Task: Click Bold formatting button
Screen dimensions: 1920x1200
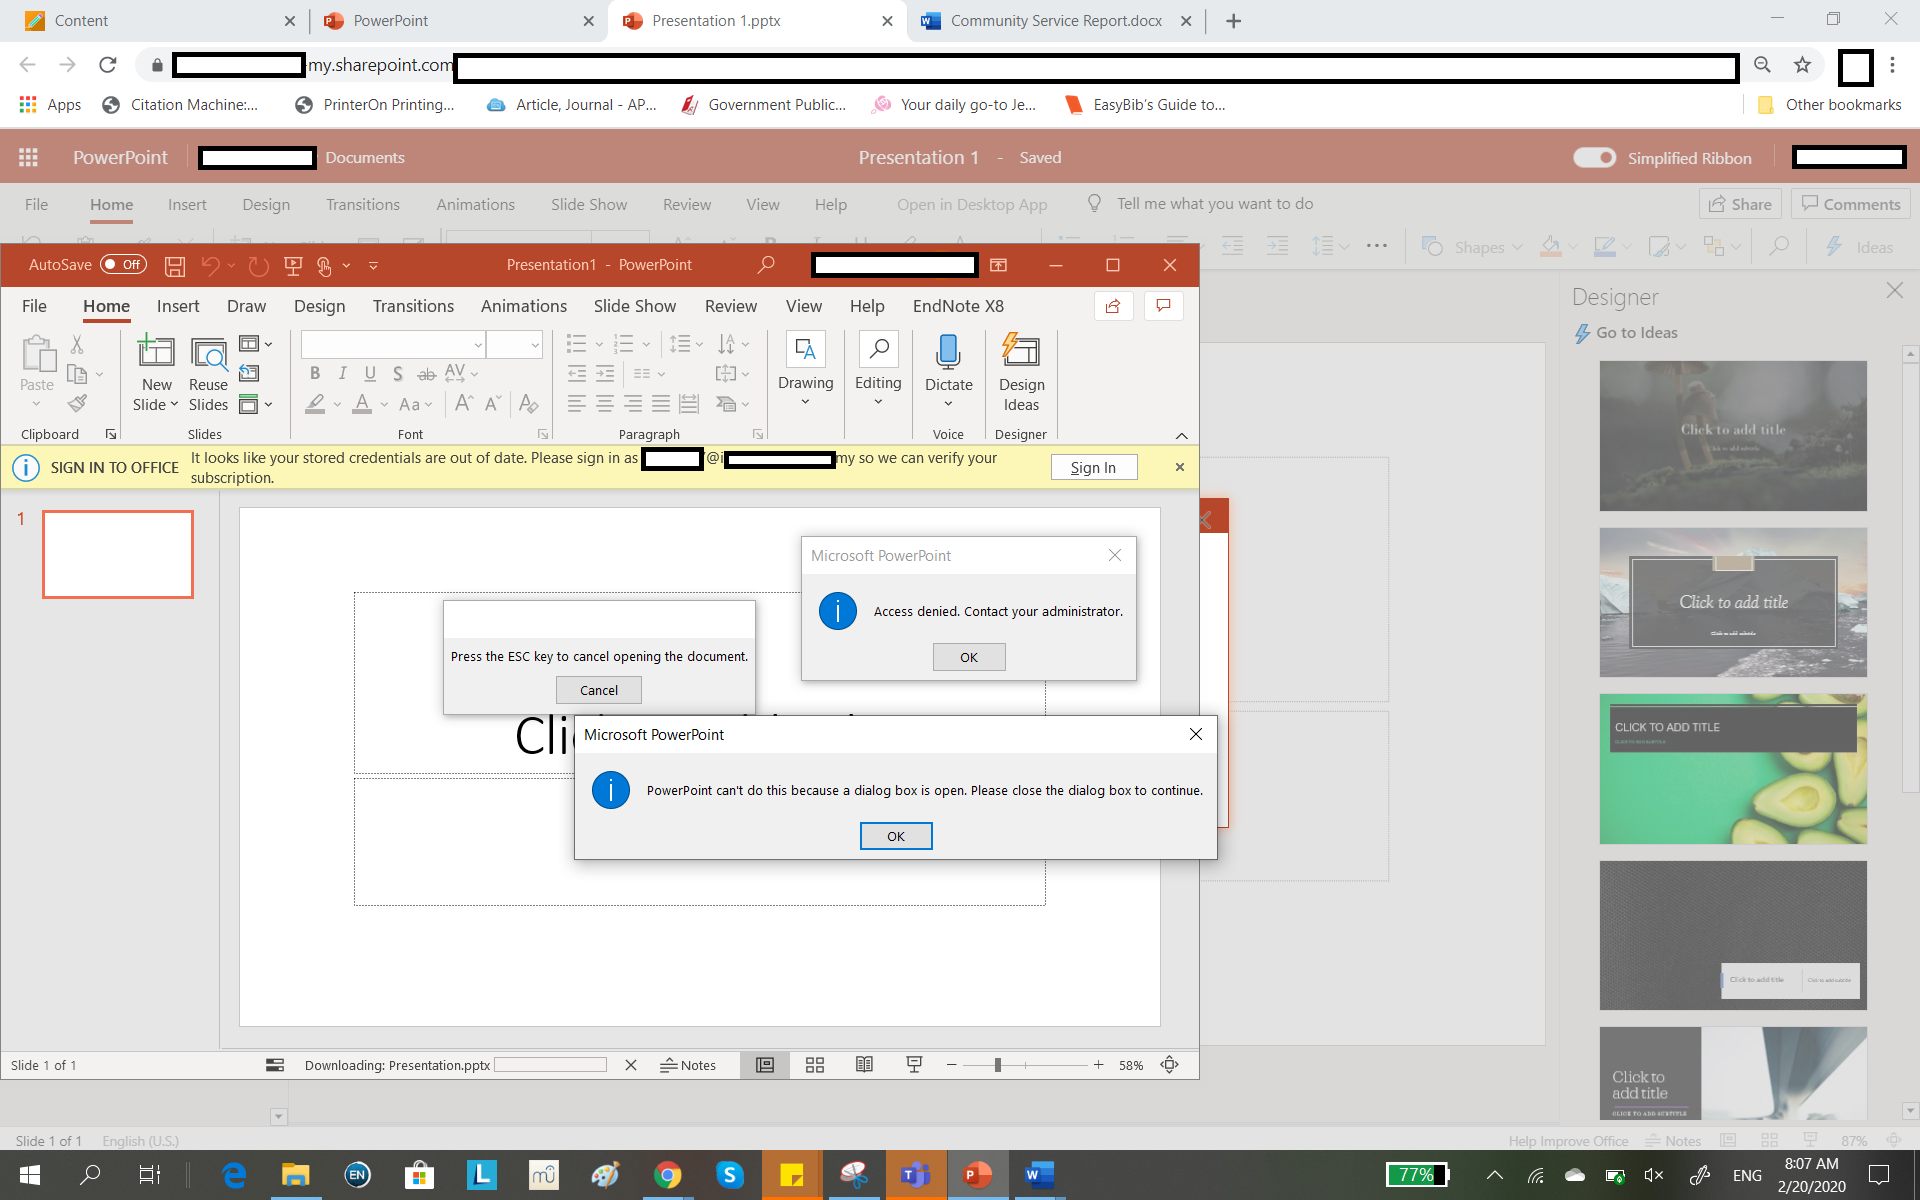Action: (x=315, y=373)
